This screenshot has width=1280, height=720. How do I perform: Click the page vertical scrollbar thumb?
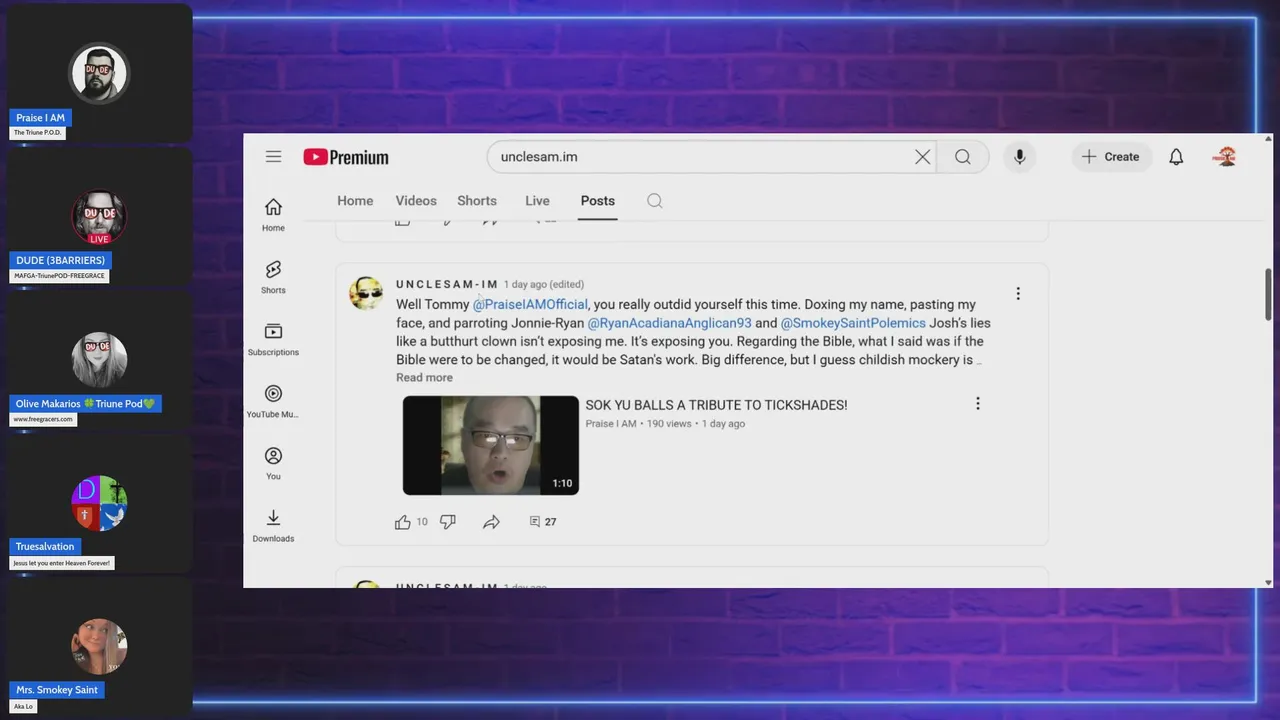pyautogui.click(x=1268, y=295)
